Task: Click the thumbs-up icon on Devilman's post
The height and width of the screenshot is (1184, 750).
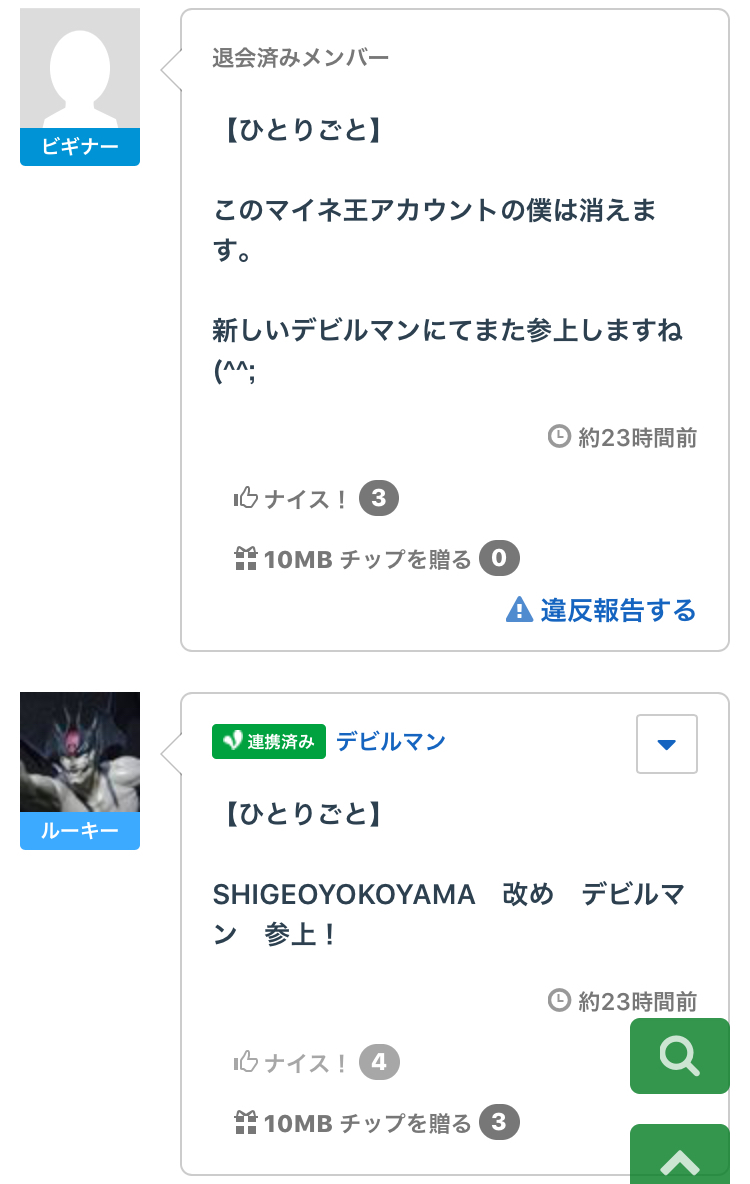Action: coord(245,1062)
